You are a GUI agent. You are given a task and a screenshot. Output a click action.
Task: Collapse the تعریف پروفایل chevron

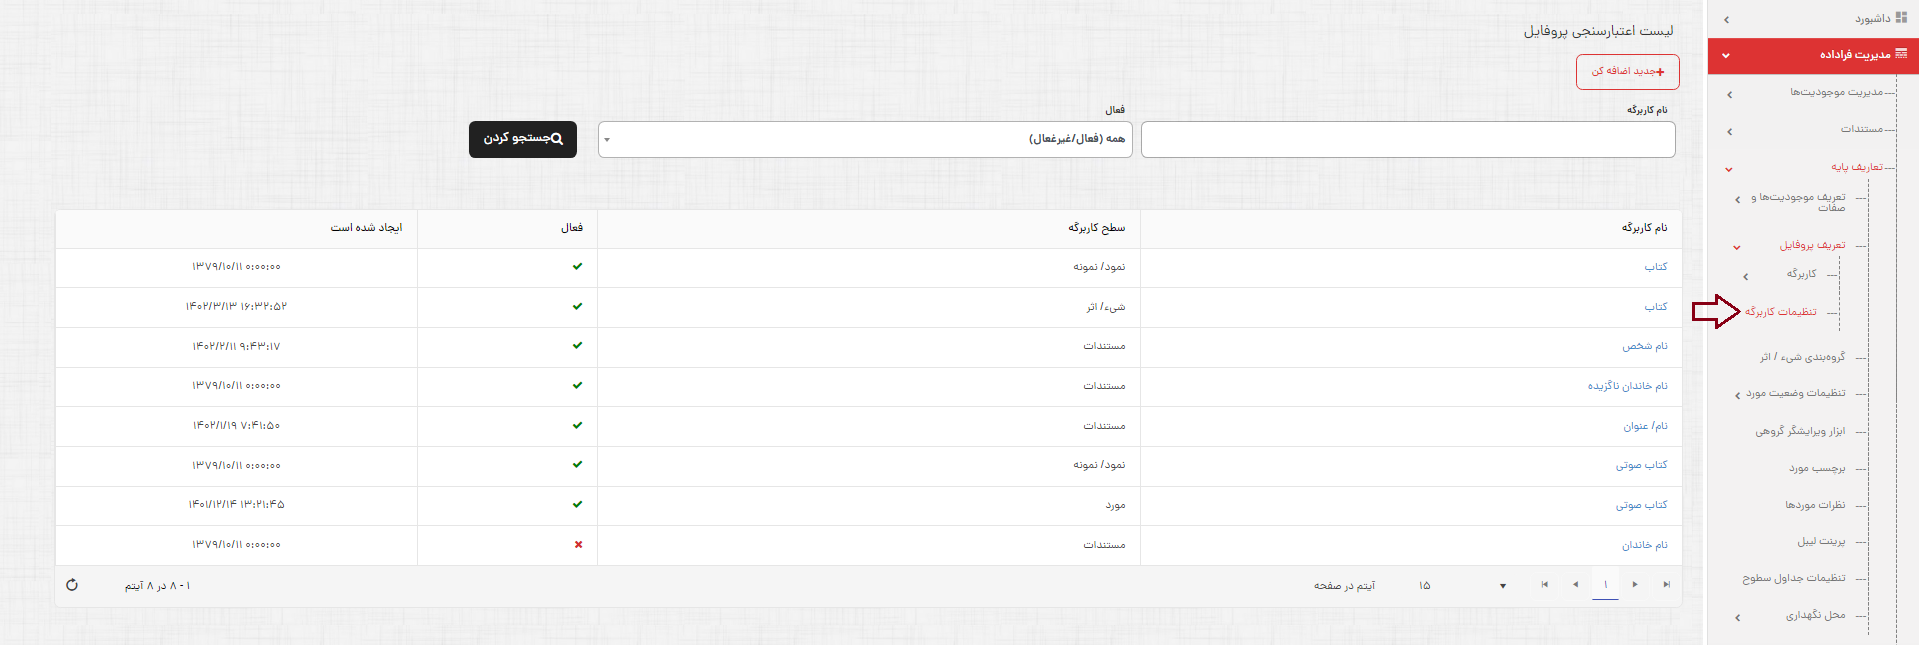click(x=1737, y=247)
